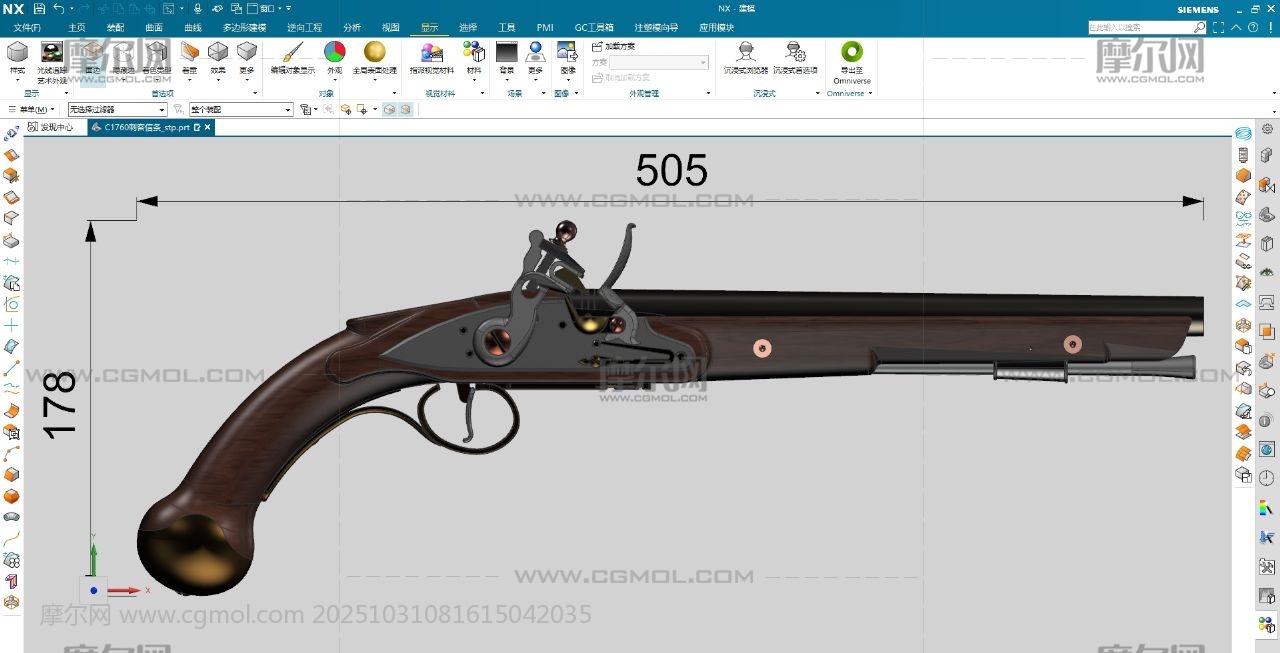
Task: Open the global surface treatment gold sphere
Action: [375, 53]
